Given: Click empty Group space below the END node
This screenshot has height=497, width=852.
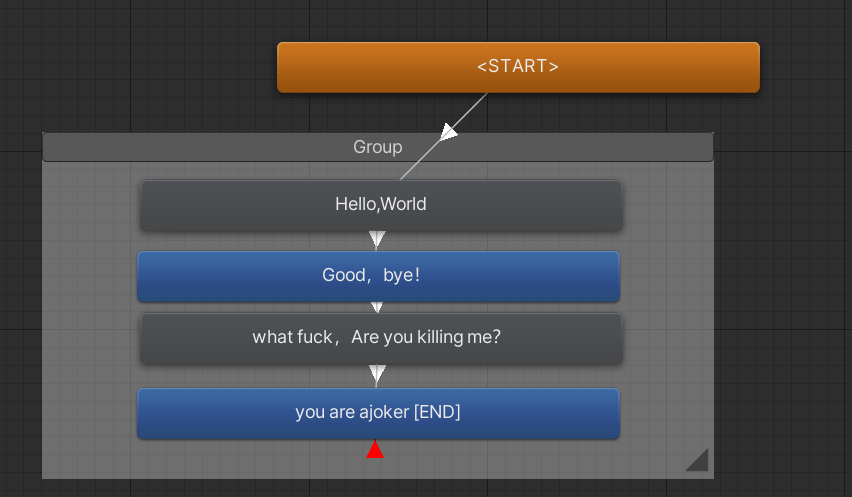Looking at the screenshot, I should tap(500, 460).
